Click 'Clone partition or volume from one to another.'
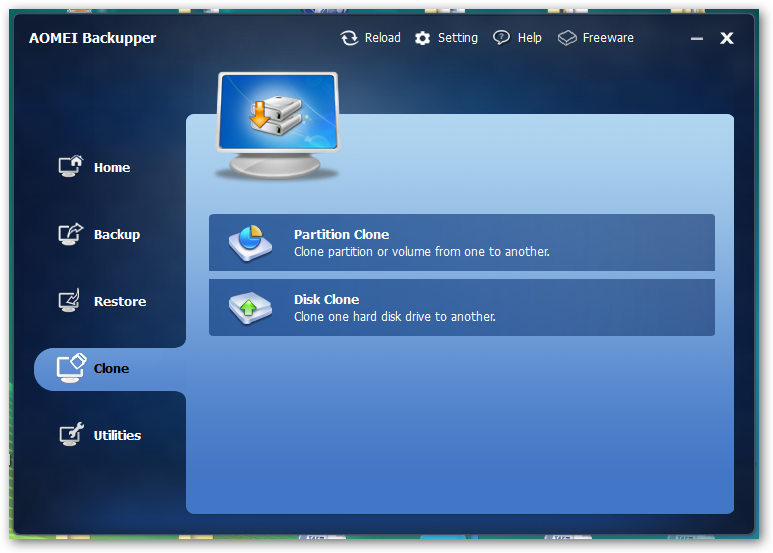The image size is (773, 553). 422,252
